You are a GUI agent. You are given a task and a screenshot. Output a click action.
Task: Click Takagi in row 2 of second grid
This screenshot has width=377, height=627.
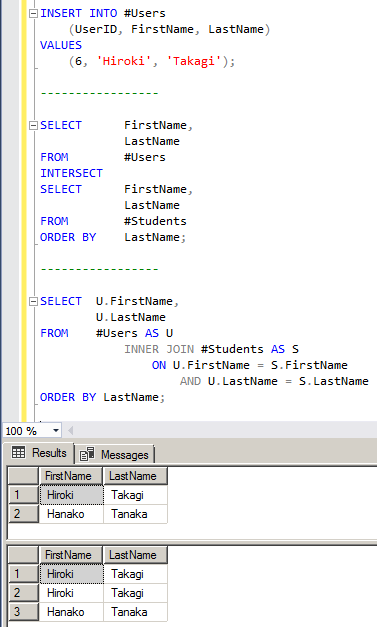pos(135,593)
